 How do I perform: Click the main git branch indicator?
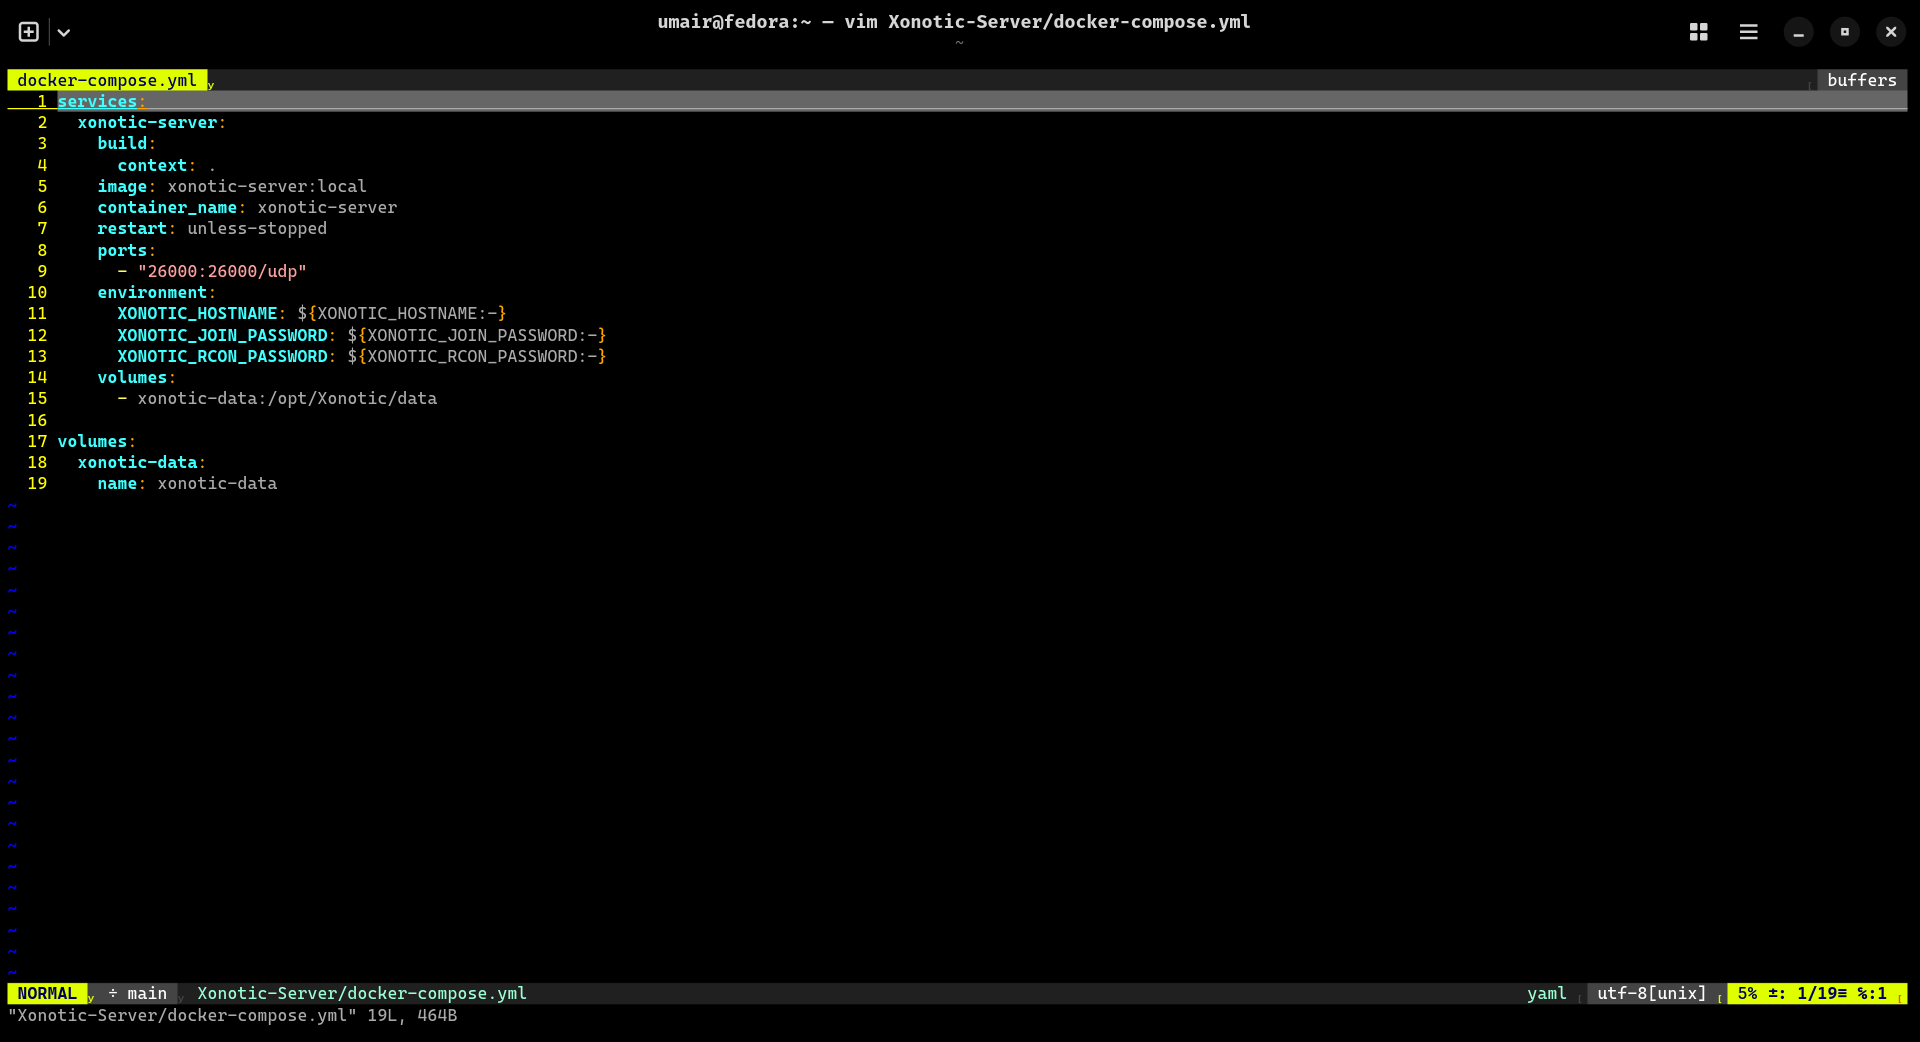coord(138,993)
